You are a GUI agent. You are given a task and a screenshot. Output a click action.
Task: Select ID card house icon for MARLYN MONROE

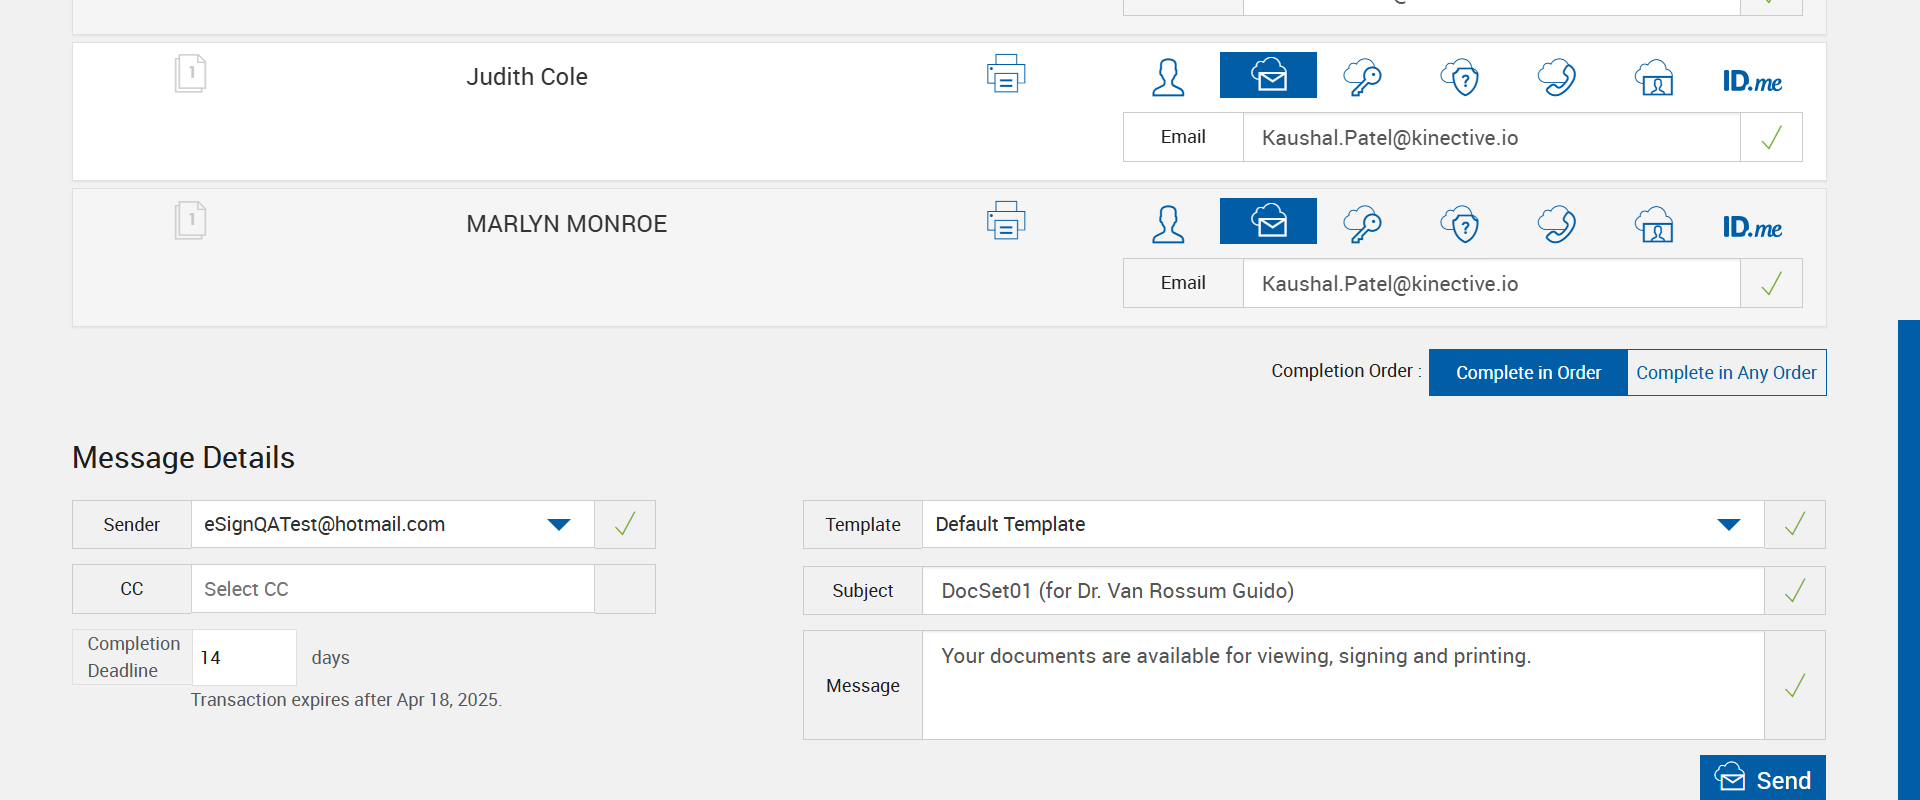[x=1654, y=224]
